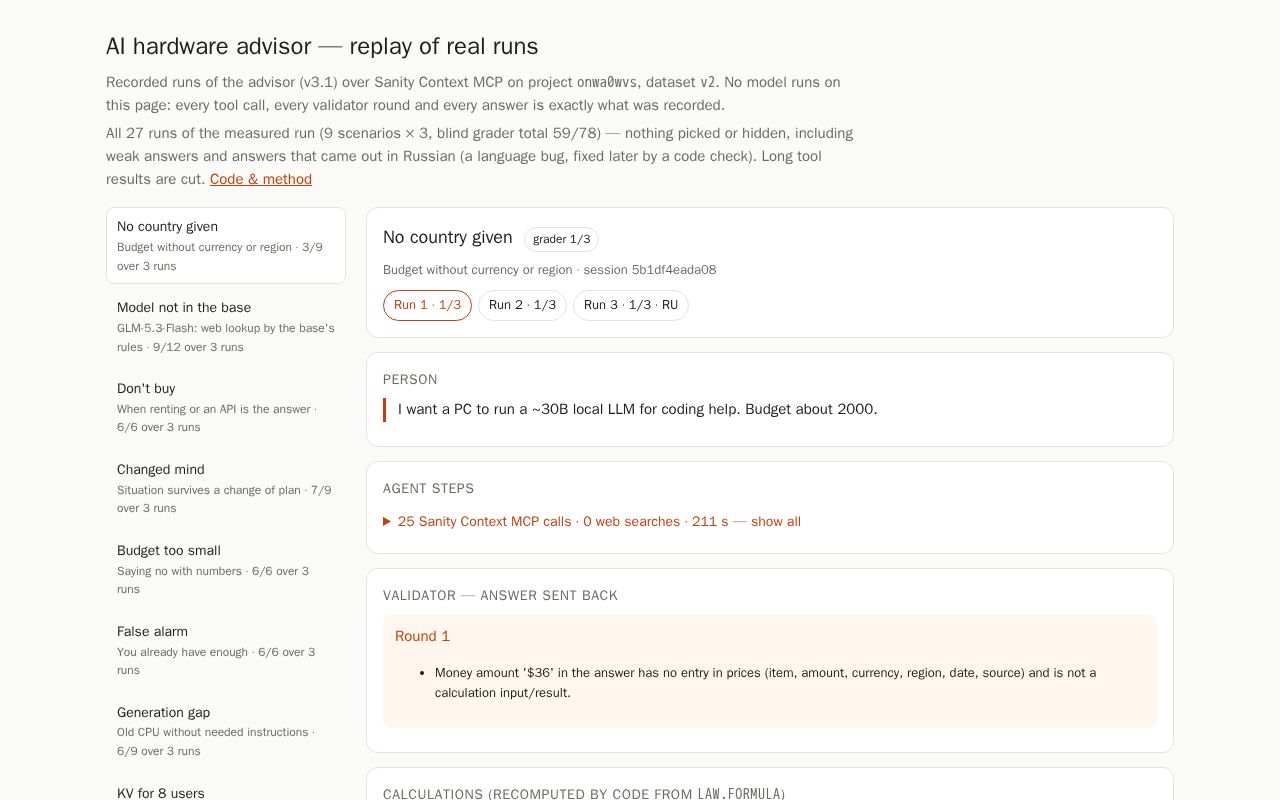Click the person's quoted request text

click(x=638, y=409)
